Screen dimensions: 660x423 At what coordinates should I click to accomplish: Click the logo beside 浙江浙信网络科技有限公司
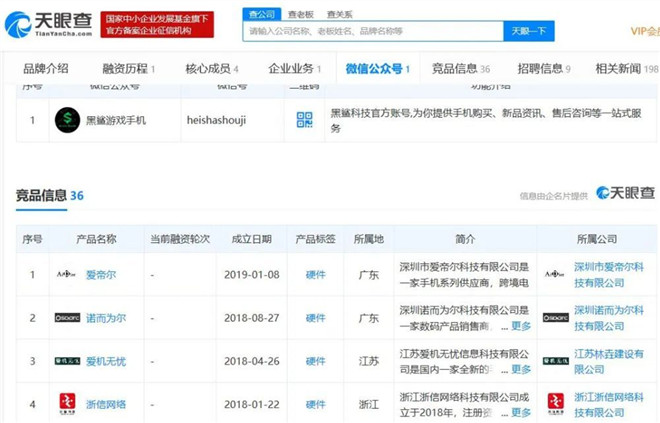pyautogui.click(x=556, y=404)
